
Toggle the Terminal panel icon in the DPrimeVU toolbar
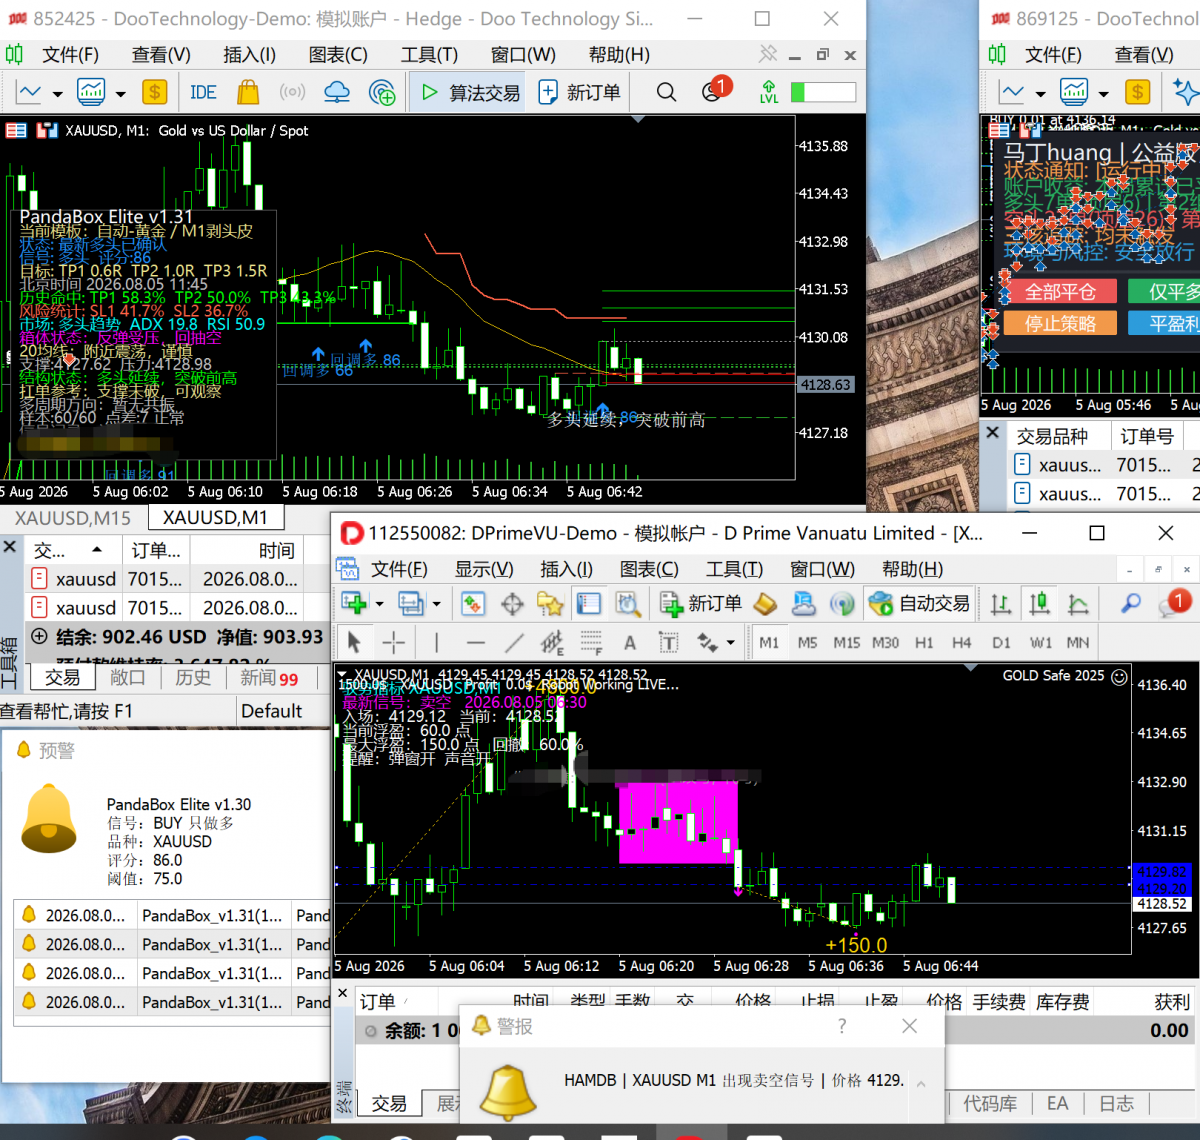tap(589, 603)
